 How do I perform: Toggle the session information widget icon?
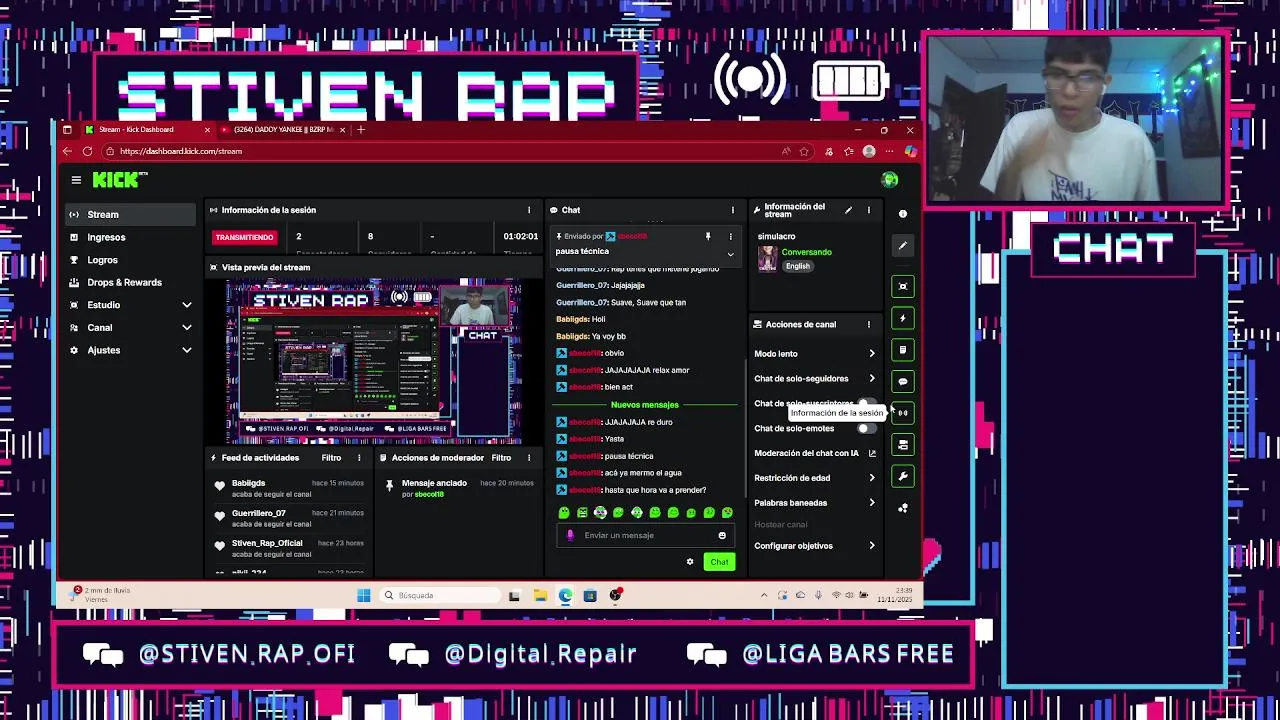[903, 413]
